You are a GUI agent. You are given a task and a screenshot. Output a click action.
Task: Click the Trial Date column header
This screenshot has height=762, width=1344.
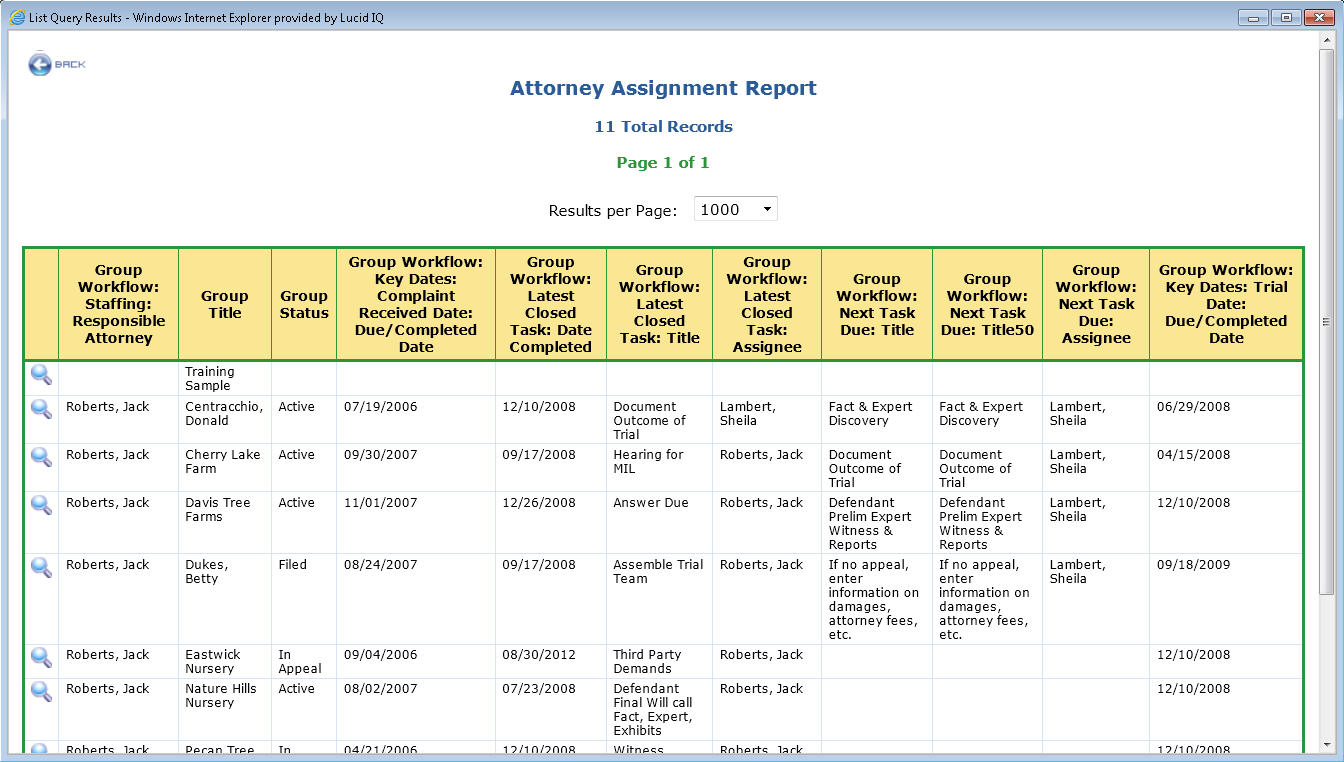point(1226,303)
